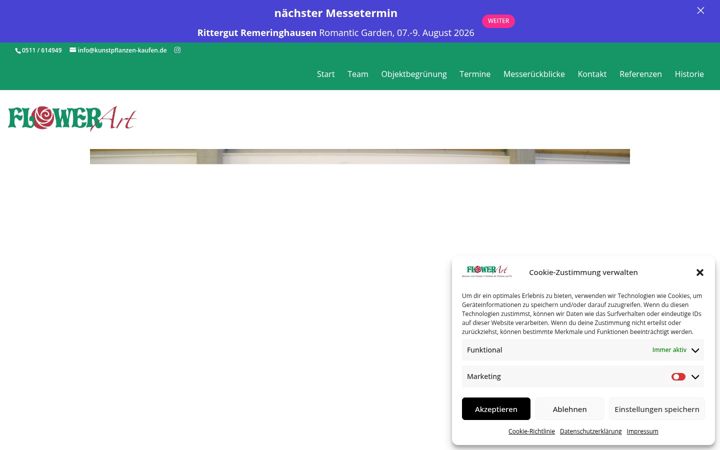The height and width of the screenshot is (450, 720).
Task: Click the info@kunstpflanzen-kaufen.de email link
Action: [118, 50]
